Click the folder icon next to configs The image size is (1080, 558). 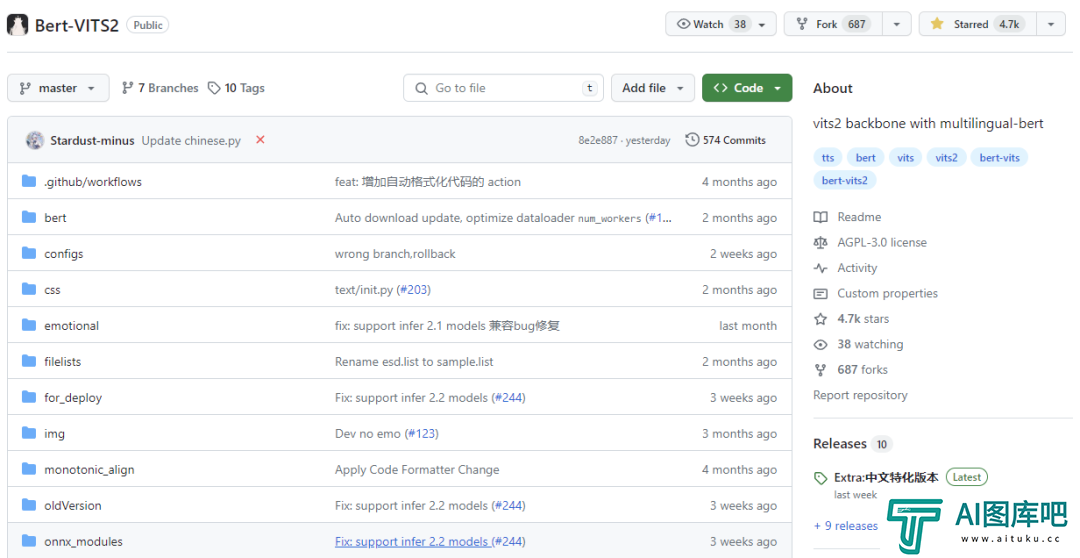[x=29, y=253]
